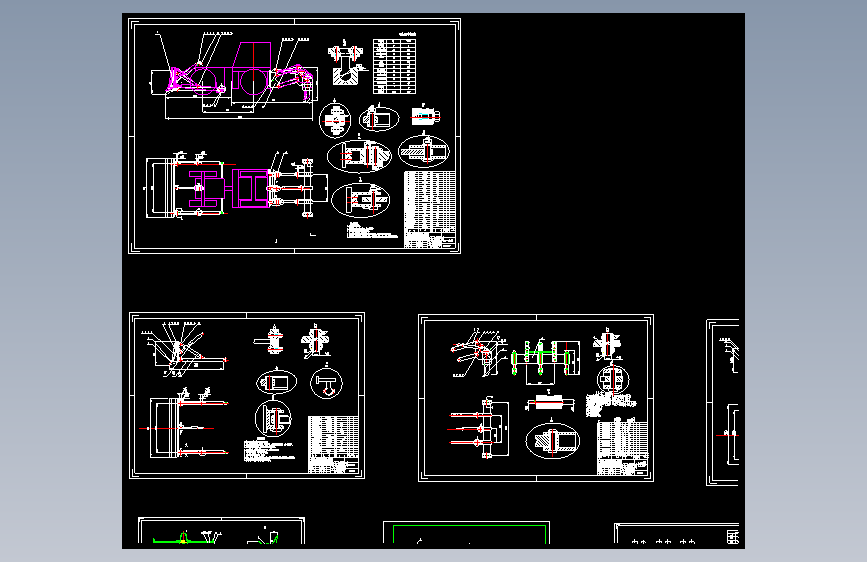The width and height of the screenshot is (867, 562).
Task: Select the bucket top-view with red centerlines on middle-left sheet
Action: point(186,424)
